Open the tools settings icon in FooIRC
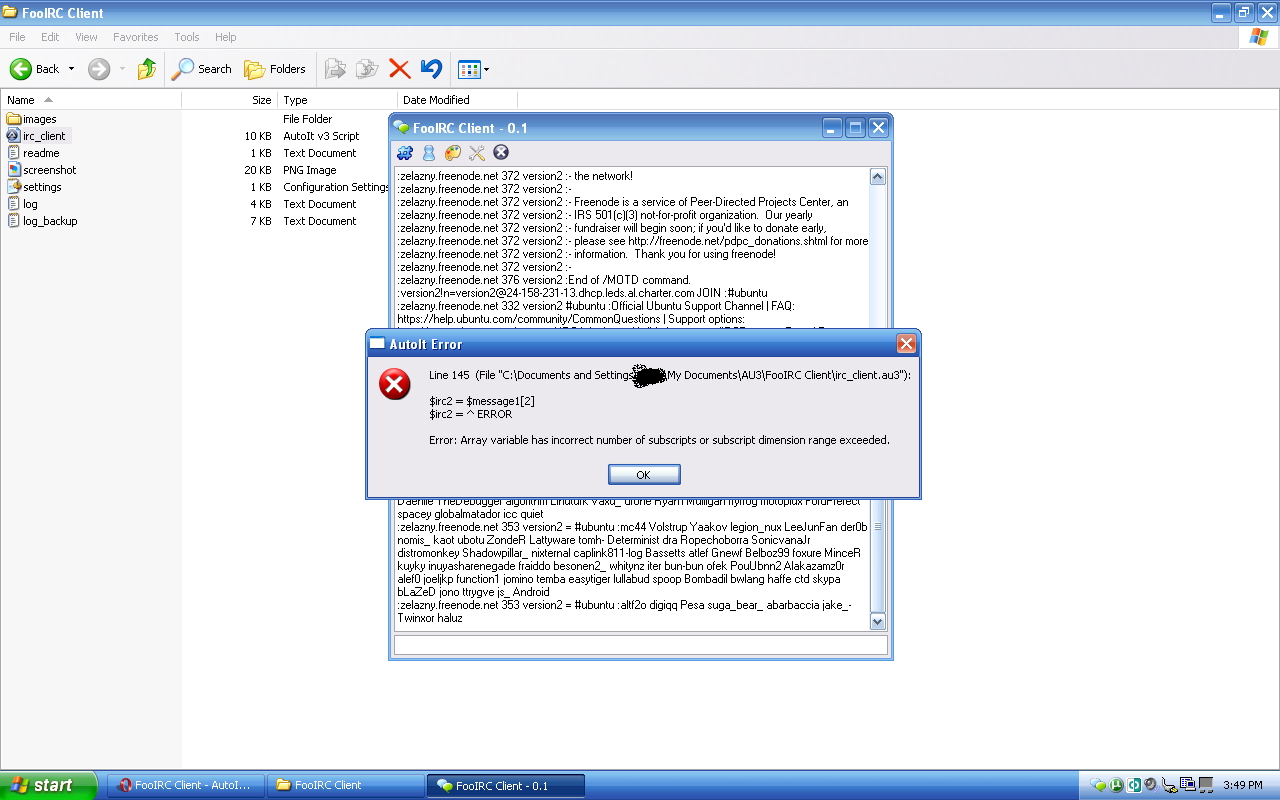 477,153
